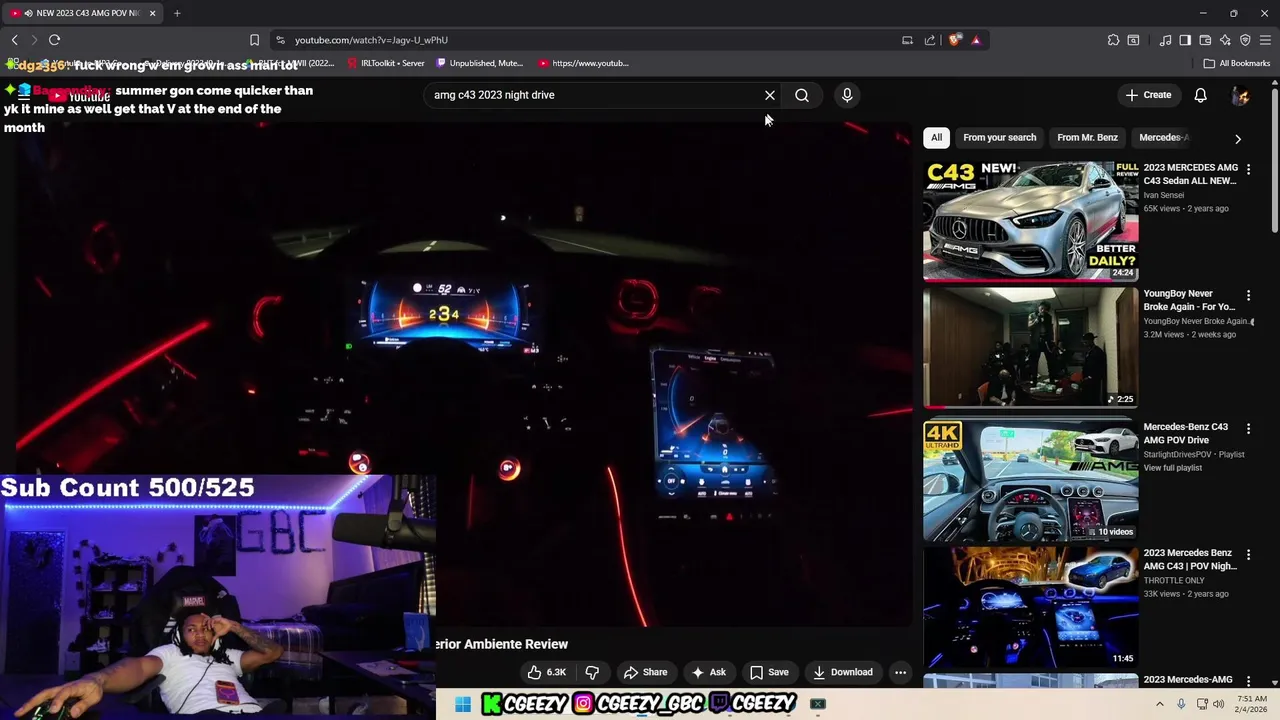The image size is (1280, 720).
Task: Open the YouTube account avatar menu
Action: click(x=1240, y=95)
